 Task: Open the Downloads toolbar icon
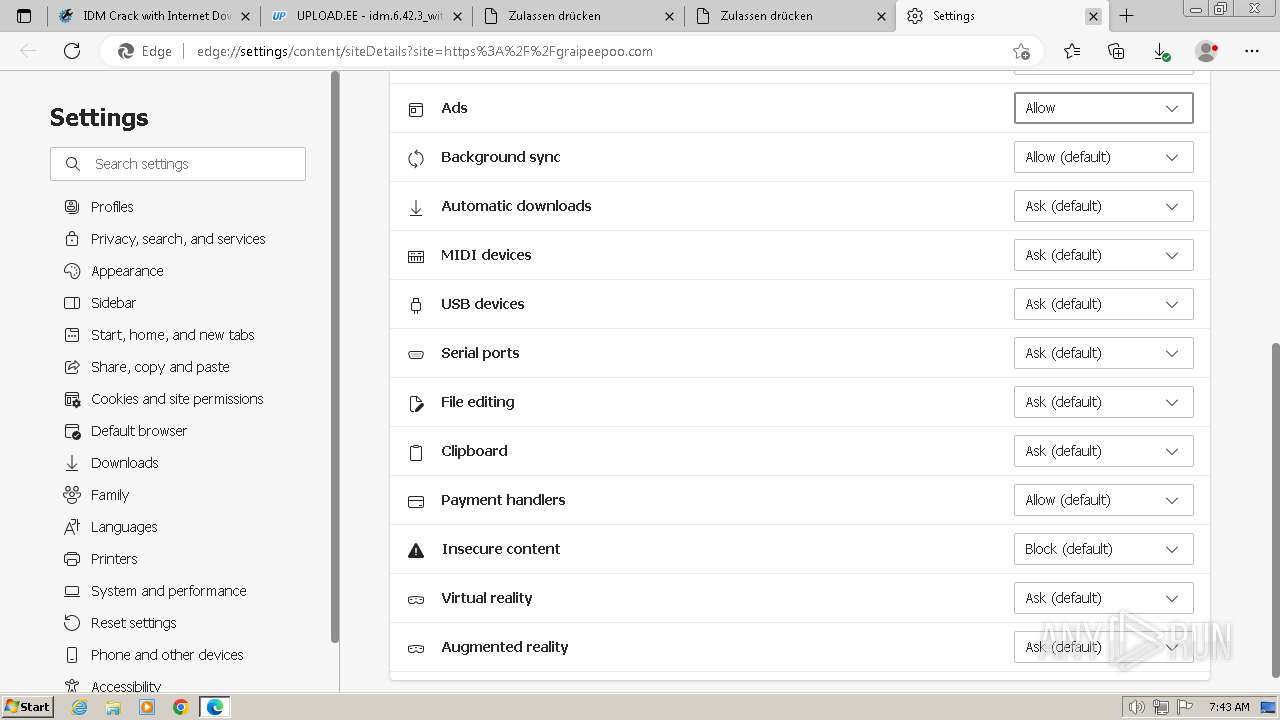point(1161,51)
